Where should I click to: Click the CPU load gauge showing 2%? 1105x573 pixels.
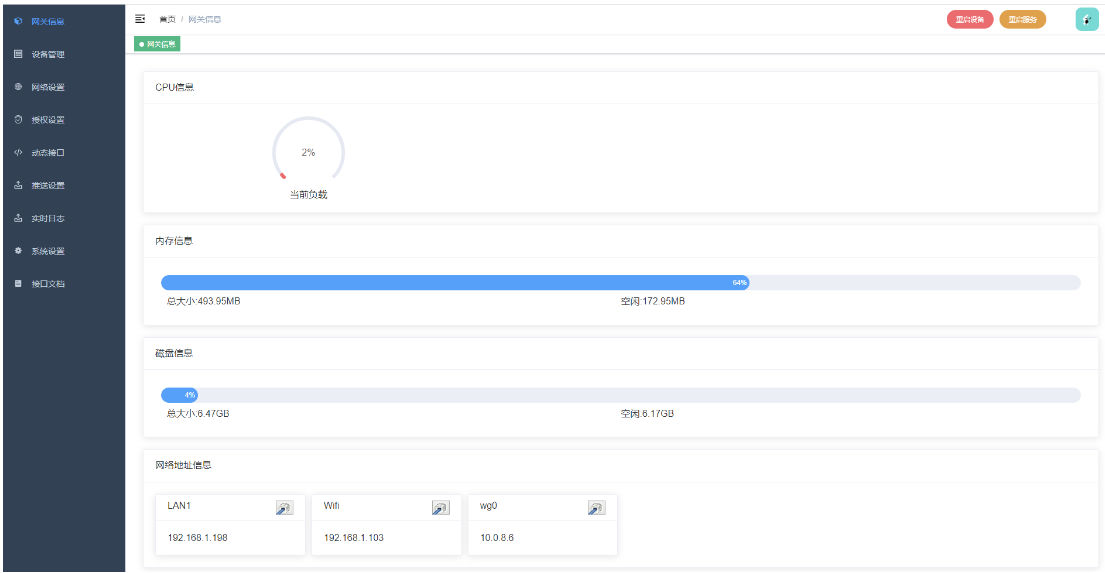click(x=308, y=153)
